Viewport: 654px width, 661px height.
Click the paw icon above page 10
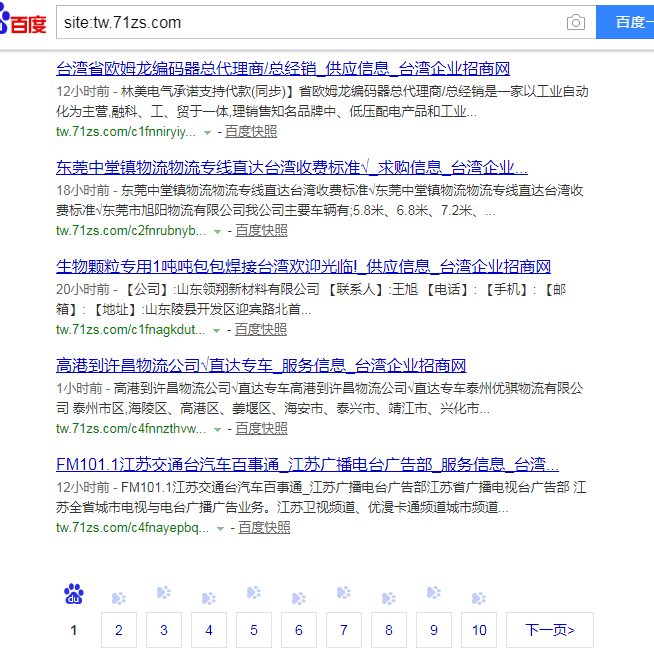click(479, 598)
